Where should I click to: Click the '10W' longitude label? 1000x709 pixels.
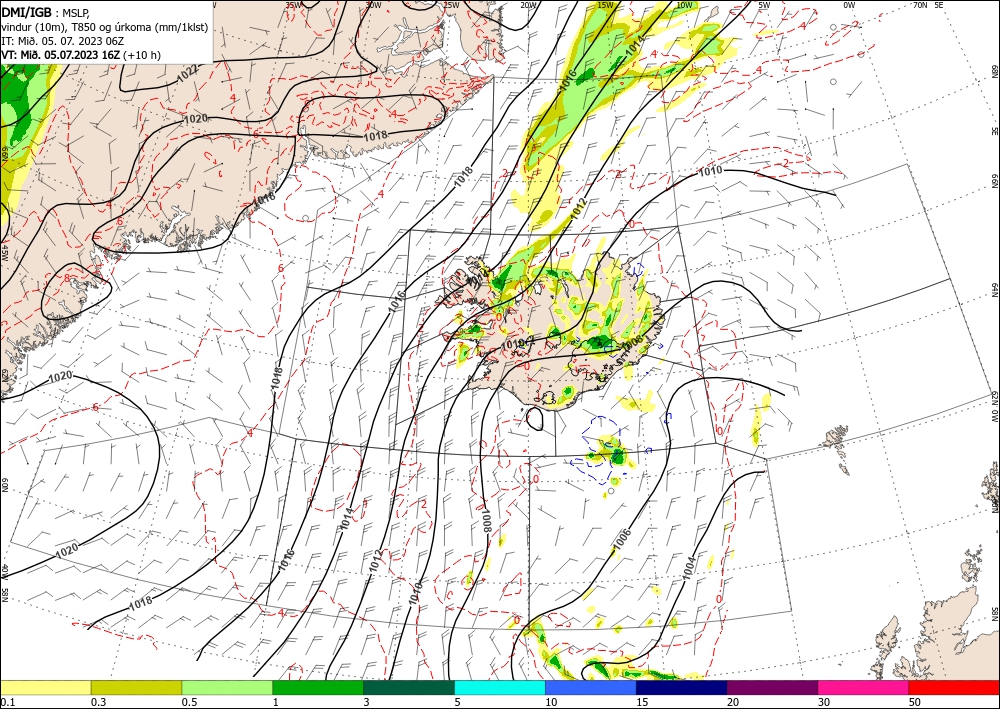tap(684, 5)
